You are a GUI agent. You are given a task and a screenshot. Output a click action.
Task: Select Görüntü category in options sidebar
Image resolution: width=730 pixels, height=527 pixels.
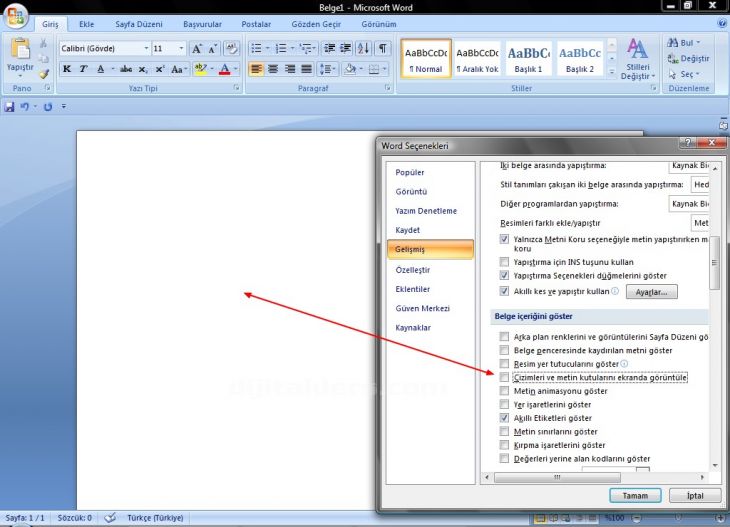click(x=411, y=191)
